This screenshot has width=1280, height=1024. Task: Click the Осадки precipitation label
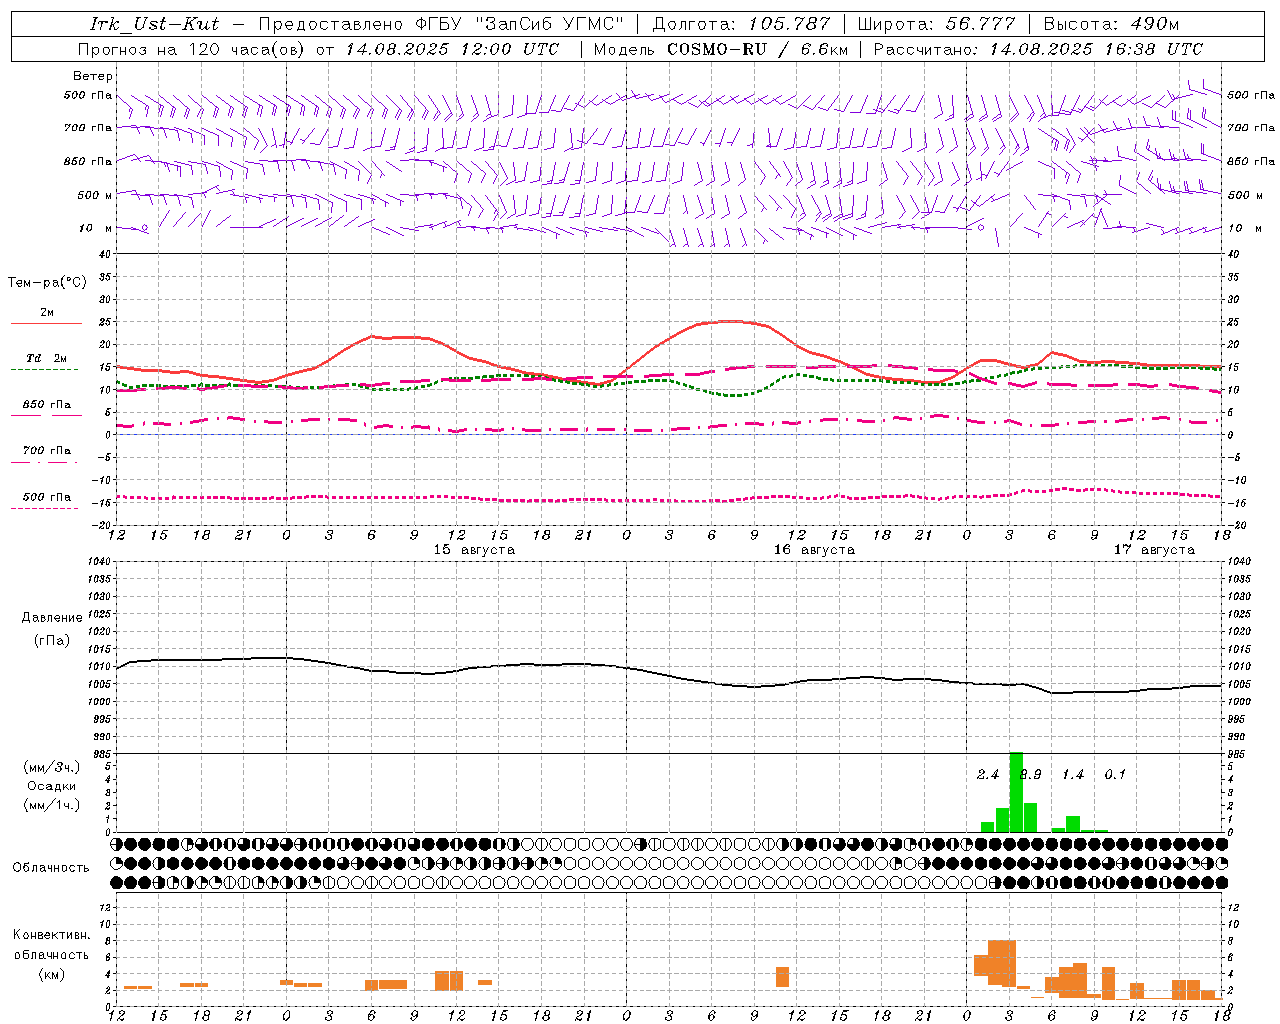click(x=51, y=786)
